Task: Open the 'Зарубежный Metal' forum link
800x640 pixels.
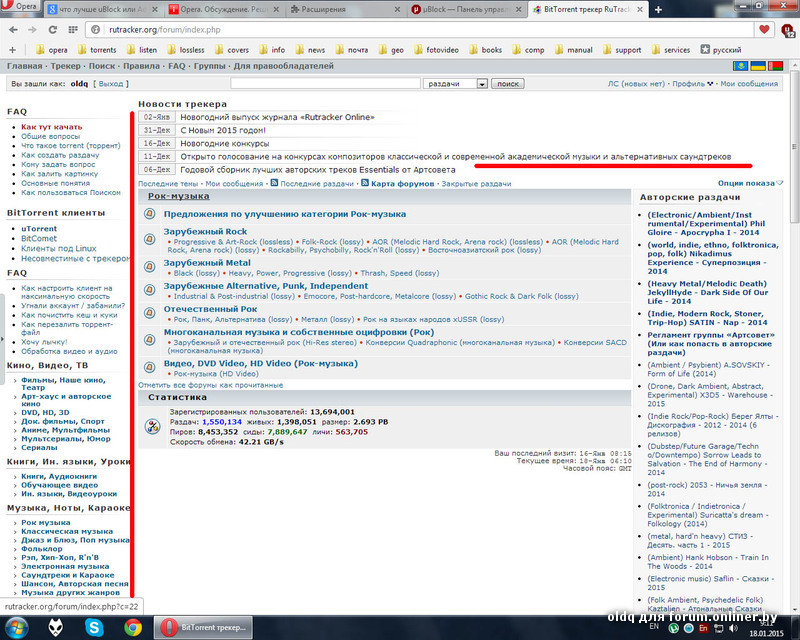Action: tap(205, 262)
